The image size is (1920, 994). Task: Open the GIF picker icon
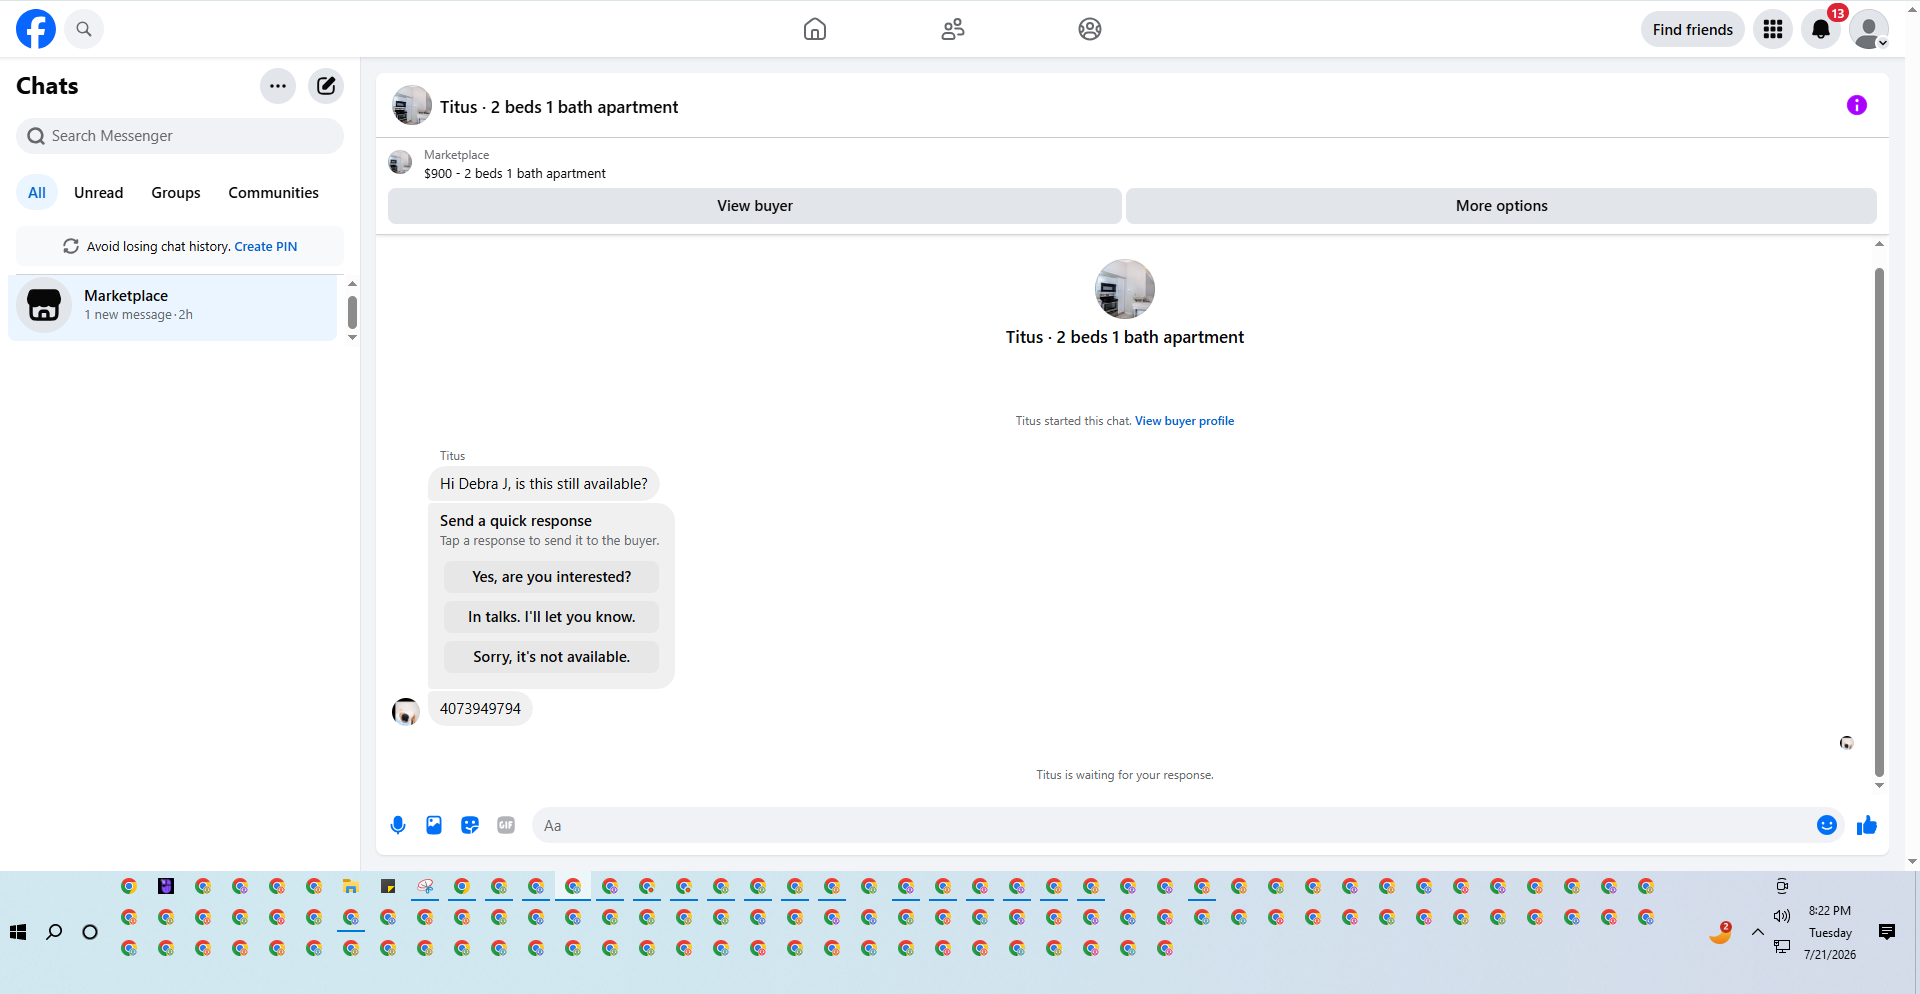tap(506, 825)
